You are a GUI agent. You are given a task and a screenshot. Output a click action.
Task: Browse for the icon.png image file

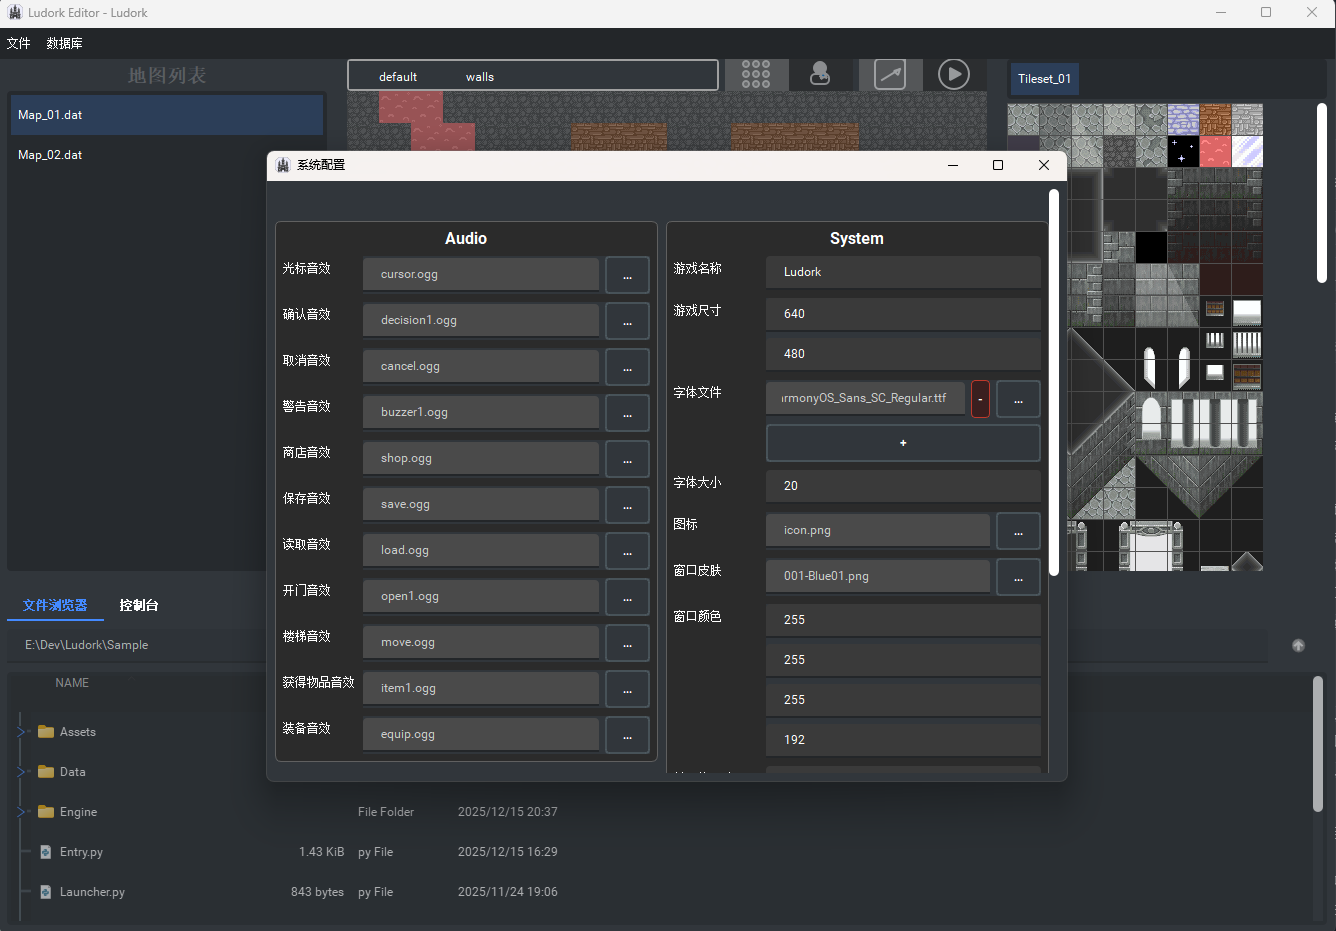tap(1018, 531)
